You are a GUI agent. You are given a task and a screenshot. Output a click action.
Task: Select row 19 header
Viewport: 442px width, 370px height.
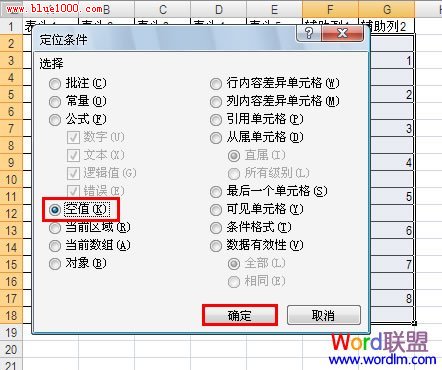point(11,332)
